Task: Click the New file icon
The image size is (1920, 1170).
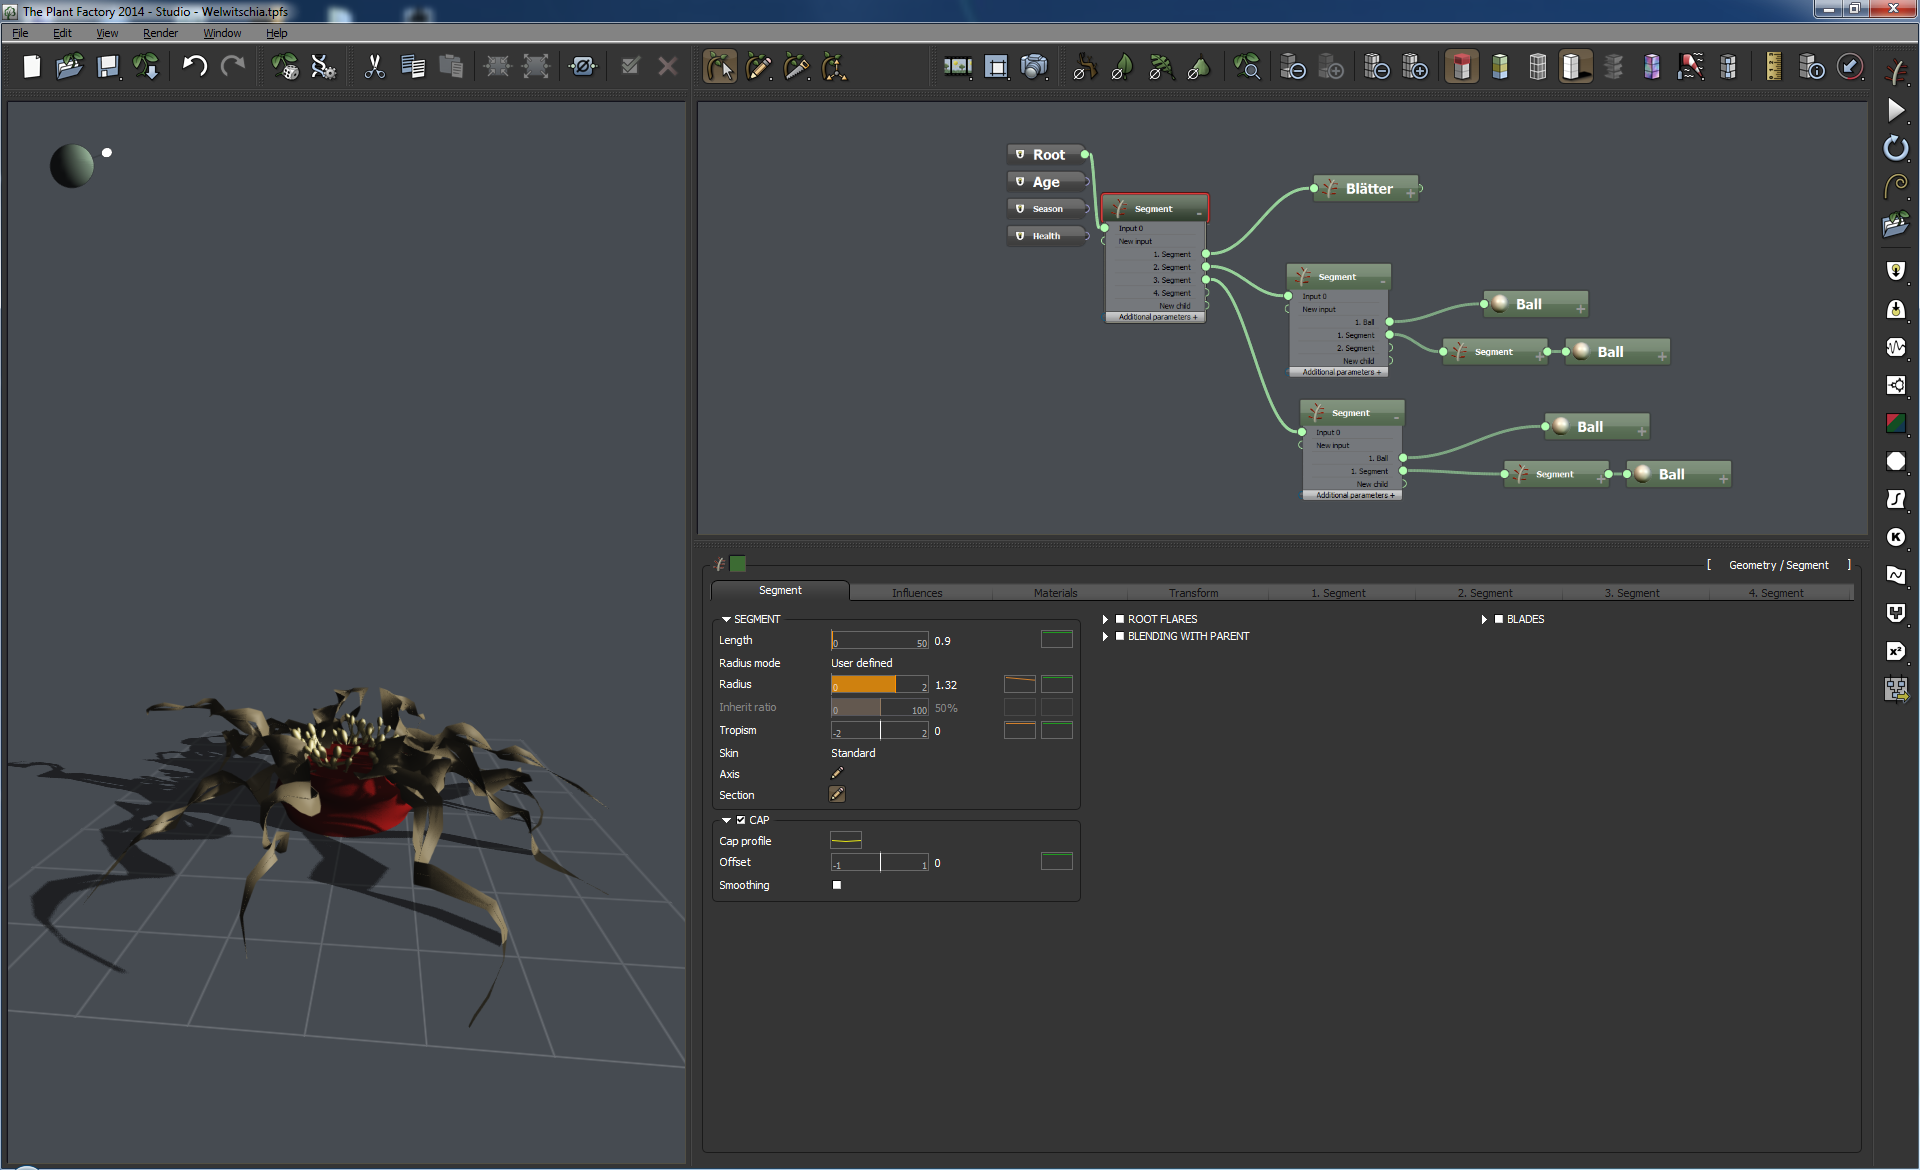Action: tap(32, 67)
